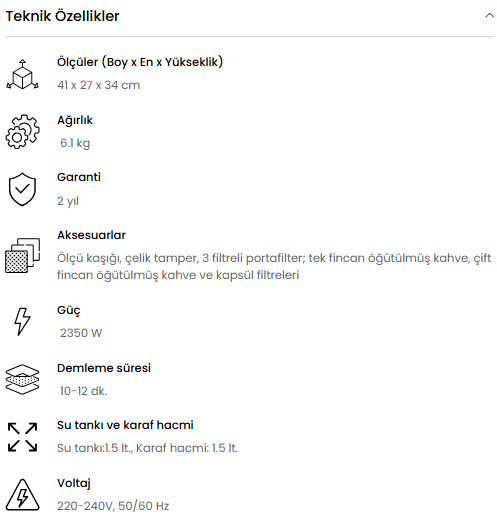The height and width of the screenshot is (522, 497).
Task: Click the warning triangle Voltaj icon
Action: click(22, 495)
